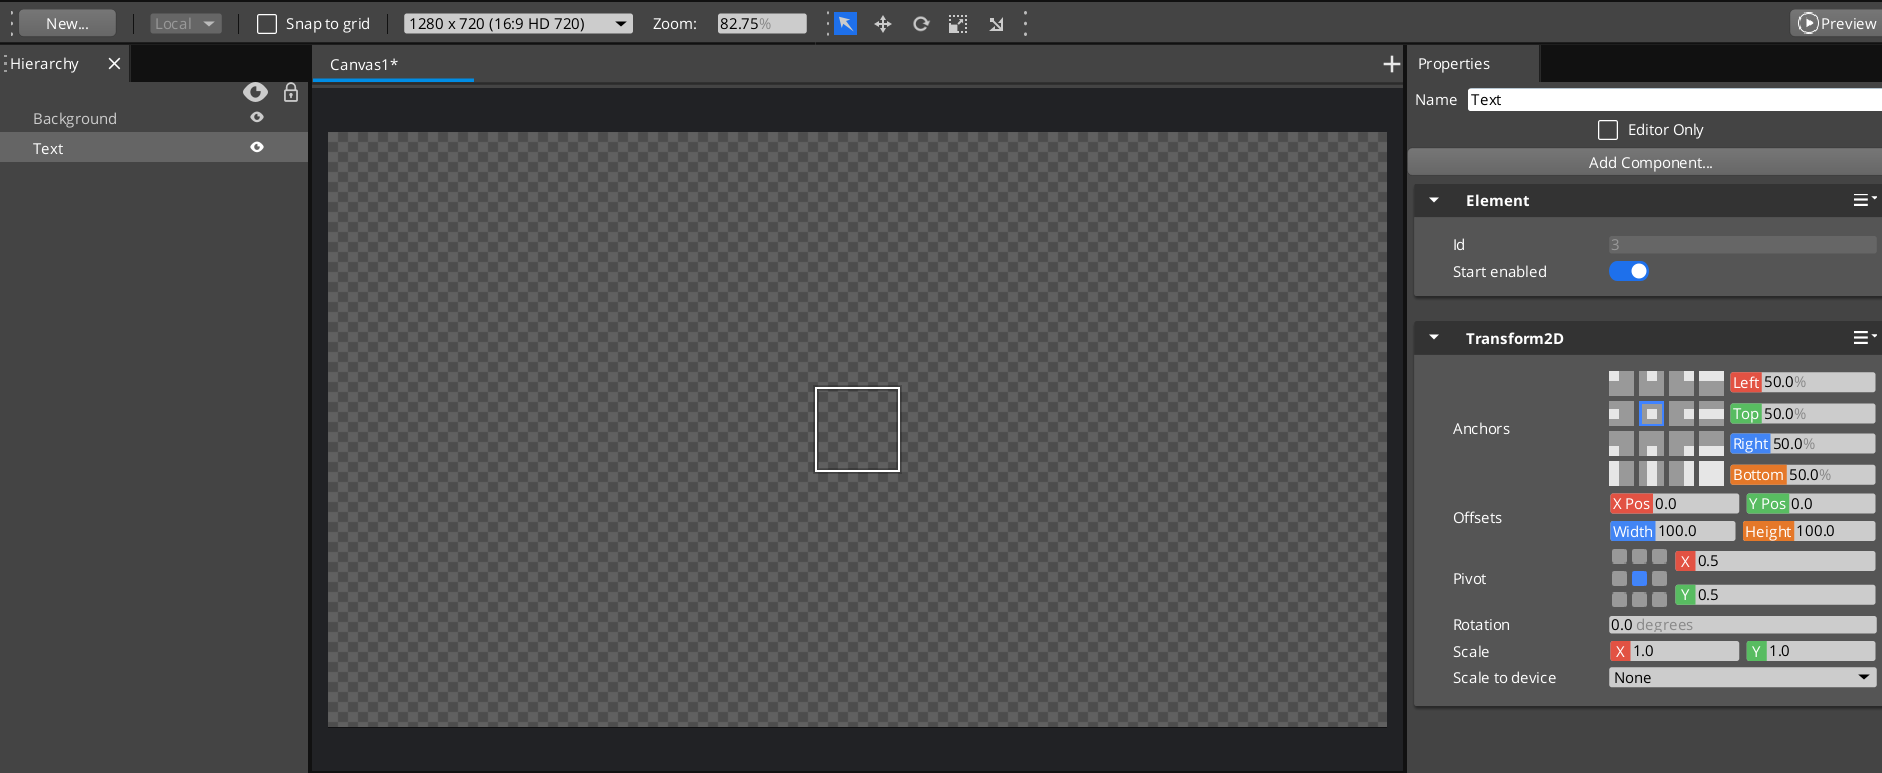The width and height of the screenshot is (1882, 773).
Task: Select Background in the Hierarchy
Action: pos(154,118)
